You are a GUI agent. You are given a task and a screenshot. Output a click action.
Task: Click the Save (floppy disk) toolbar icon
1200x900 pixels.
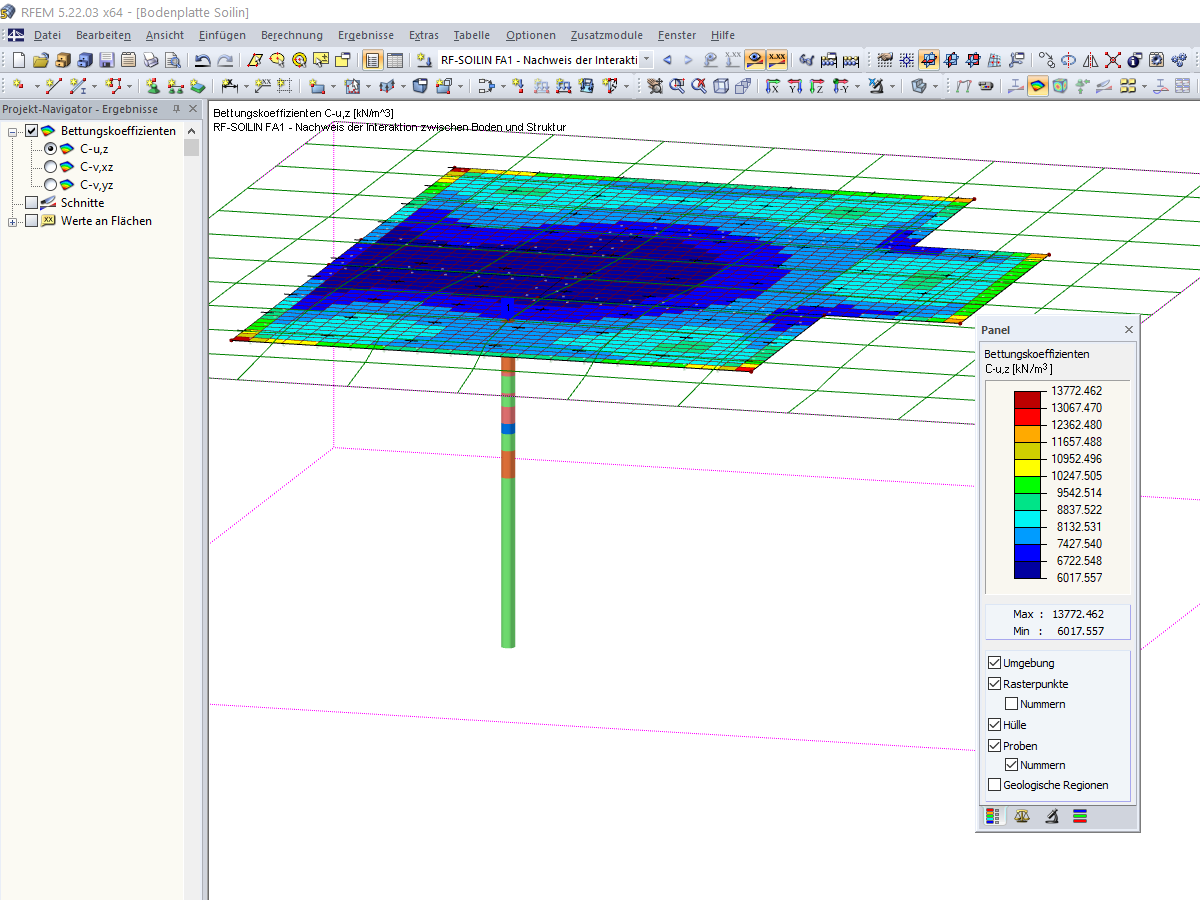(107, 60)
